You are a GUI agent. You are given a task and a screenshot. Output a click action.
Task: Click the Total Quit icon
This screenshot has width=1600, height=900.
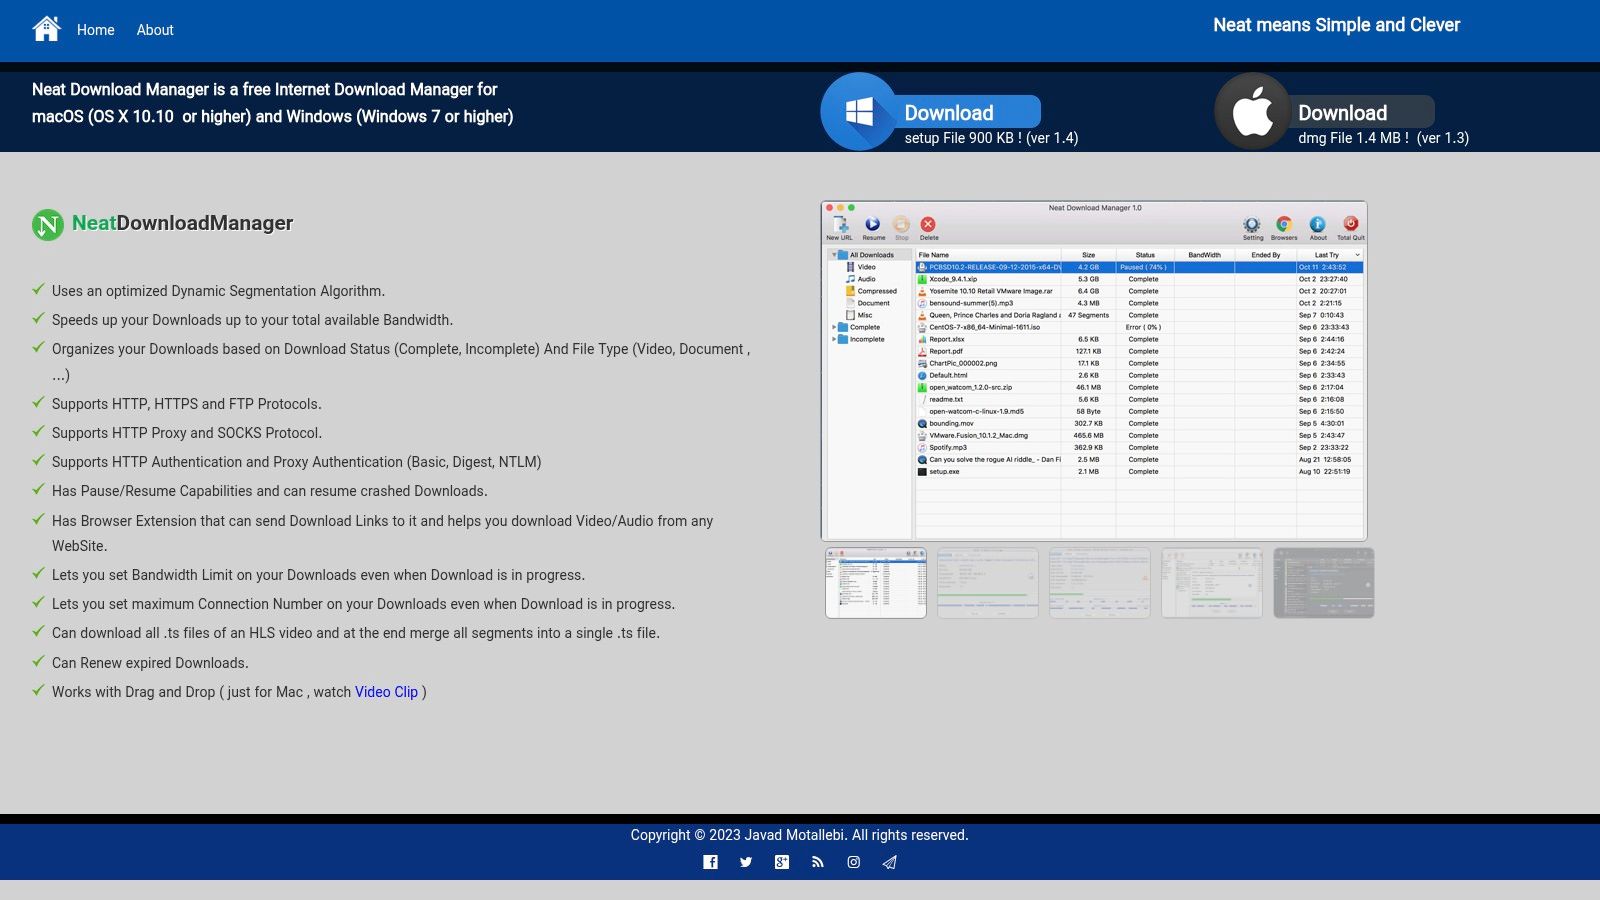pyautogui.click(x=1350, y=225)
